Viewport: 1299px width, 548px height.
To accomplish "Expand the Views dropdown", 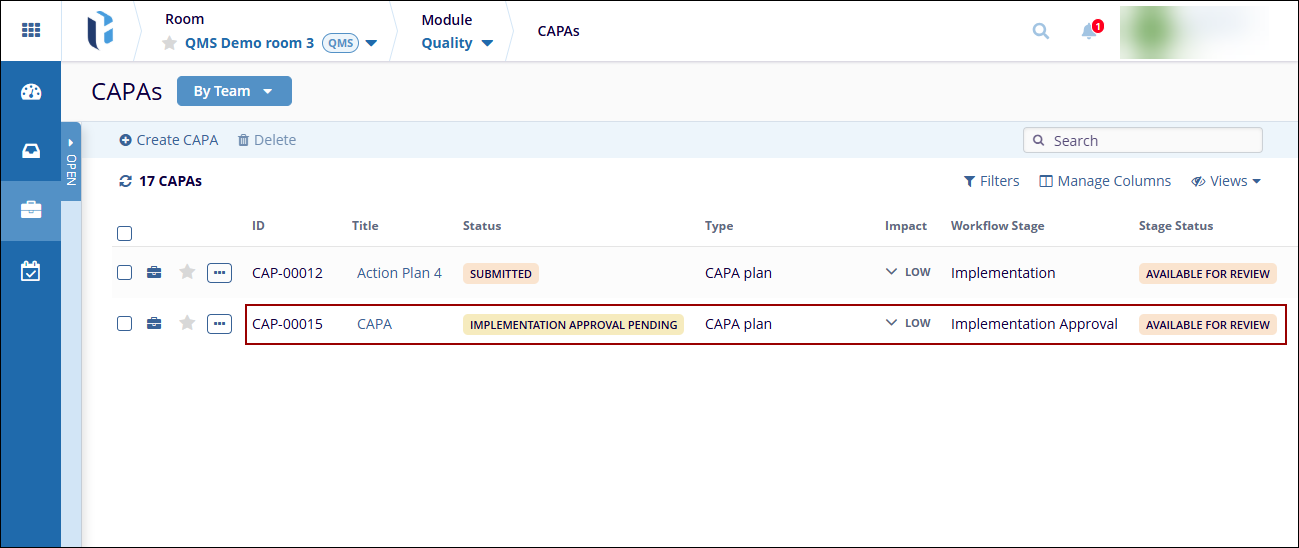I will [x=1226, y=181].
